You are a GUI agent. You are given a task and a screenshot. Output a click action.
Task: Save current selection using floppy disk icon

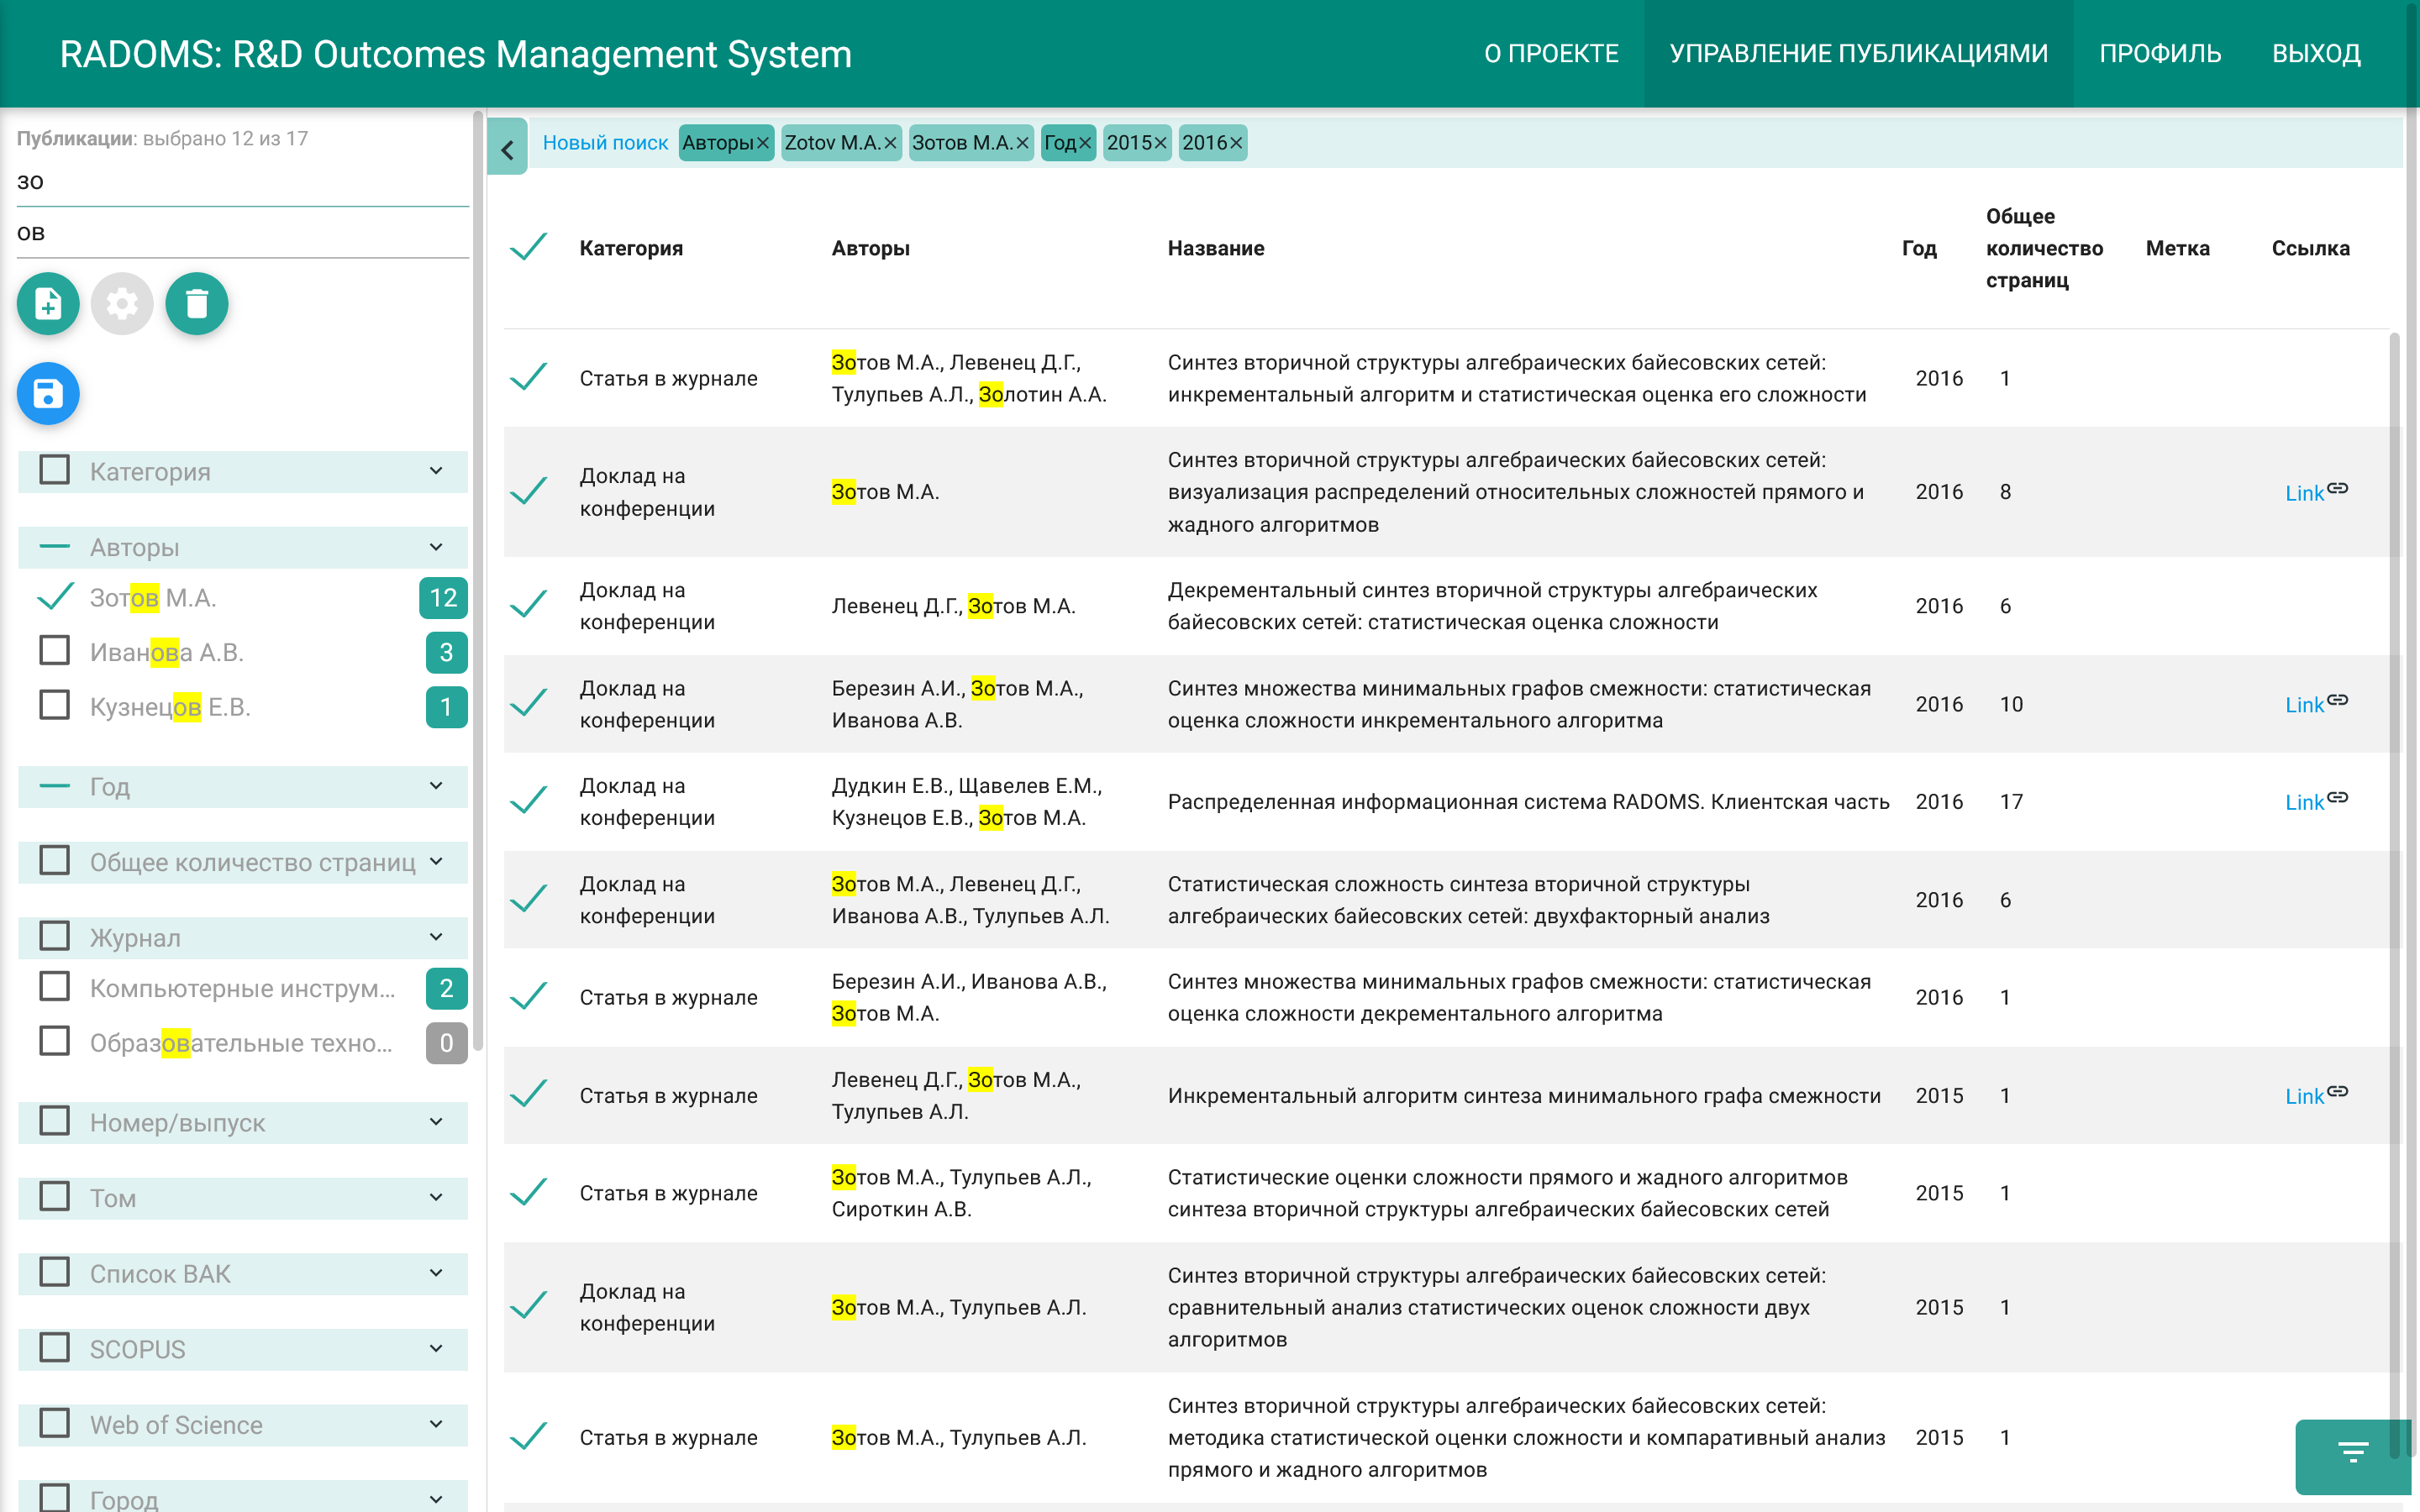(47, 393)
